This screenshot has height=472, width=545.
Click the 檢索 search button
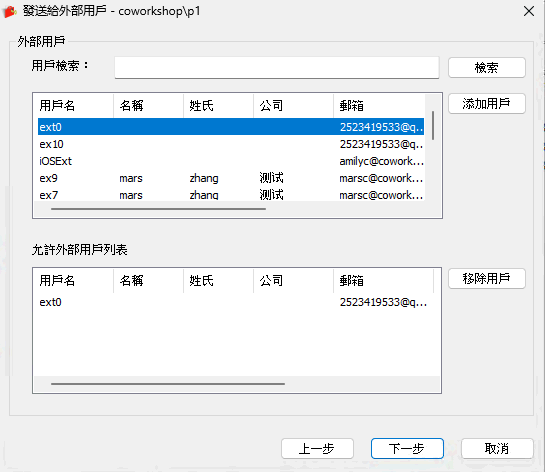pos(487,67)
